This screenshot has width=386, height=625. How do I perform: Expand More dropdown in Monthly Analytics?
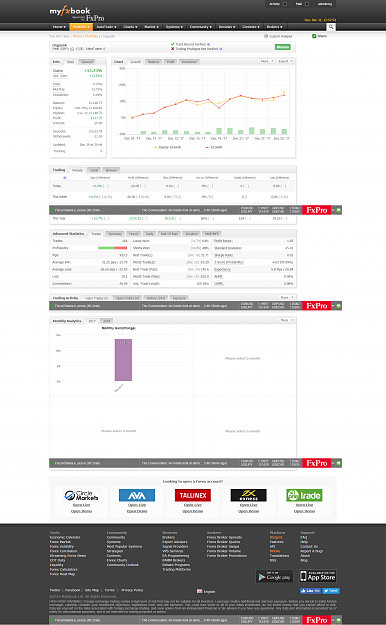(286, 320)
